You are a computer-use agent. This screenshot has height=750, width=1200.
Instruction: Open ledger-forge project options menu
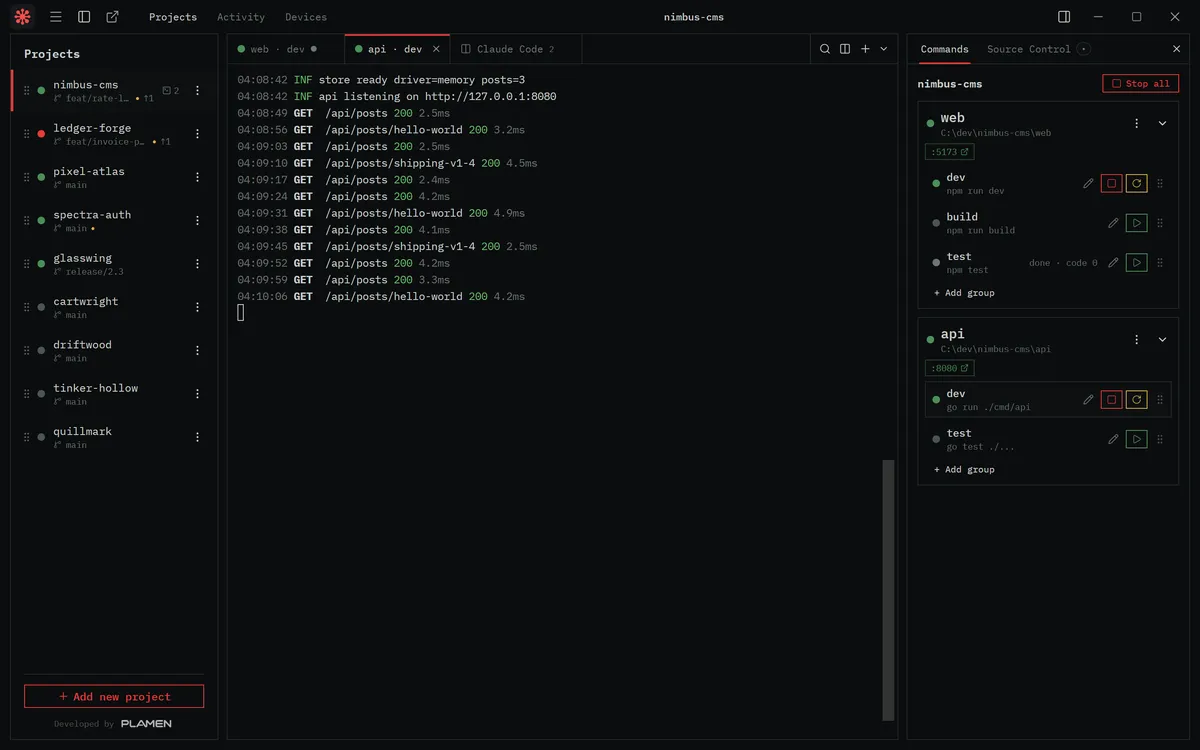coord(197,134)
